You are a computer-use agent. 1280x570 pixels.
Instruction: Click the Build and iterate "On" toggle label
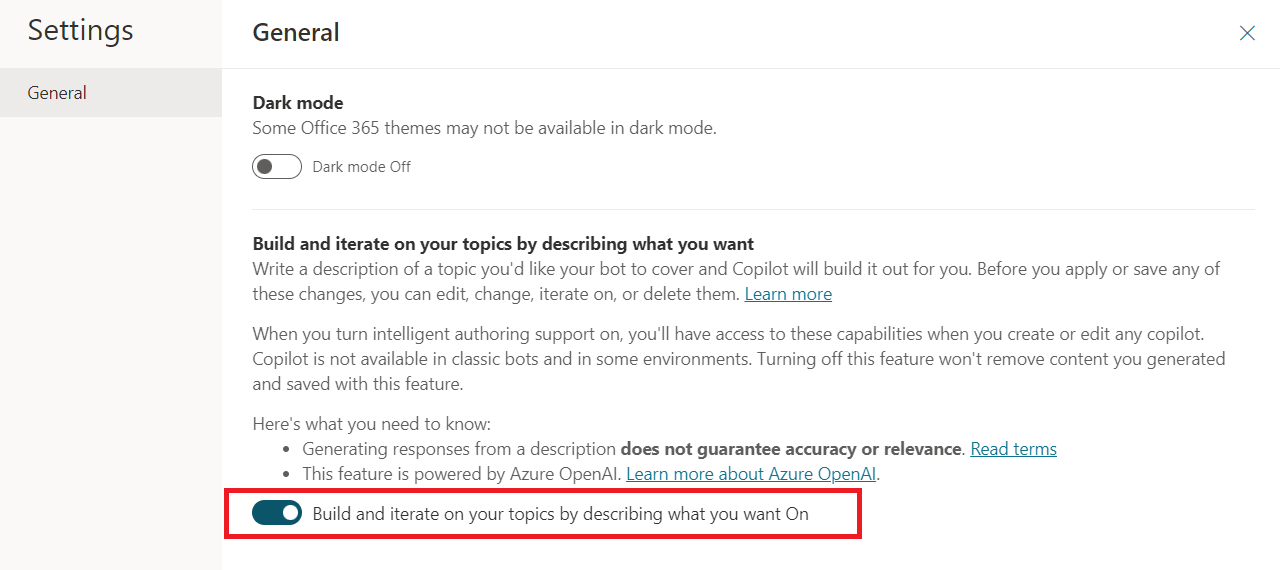pos(560,514)
